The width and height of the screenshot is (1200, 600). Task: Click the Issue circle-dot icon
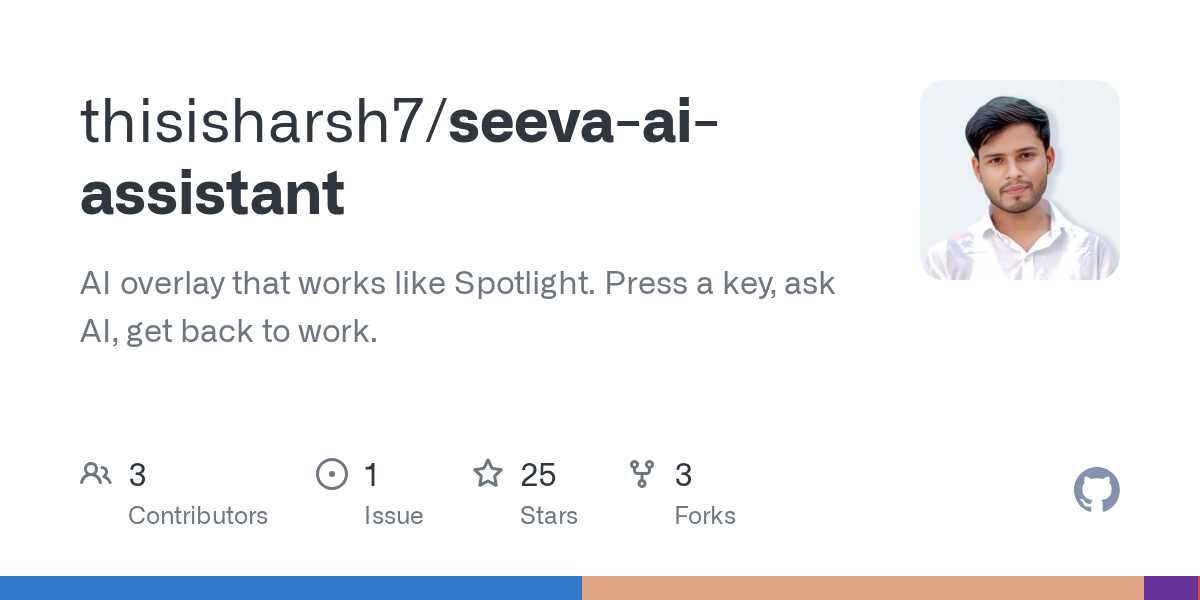click(331, 474)
